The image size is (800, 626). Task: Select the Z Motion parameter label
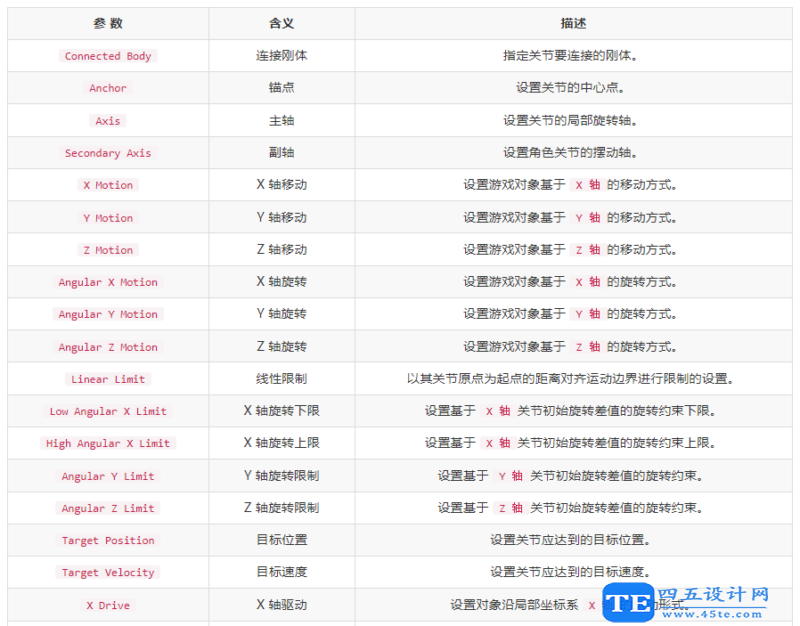[108, 249]
